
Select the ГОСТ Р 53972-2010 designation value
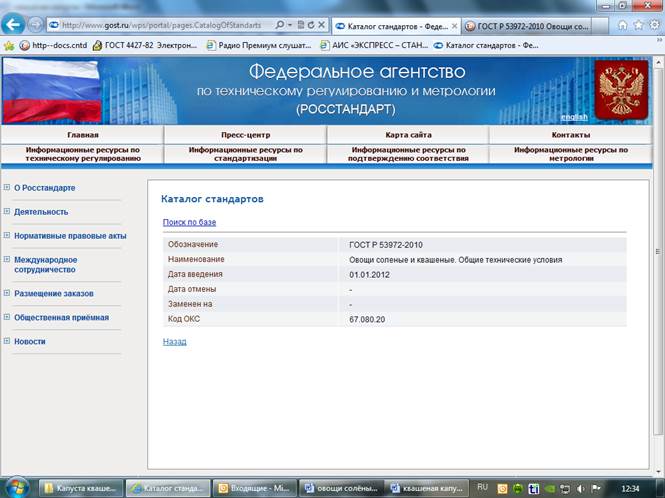tap(386, 245)
